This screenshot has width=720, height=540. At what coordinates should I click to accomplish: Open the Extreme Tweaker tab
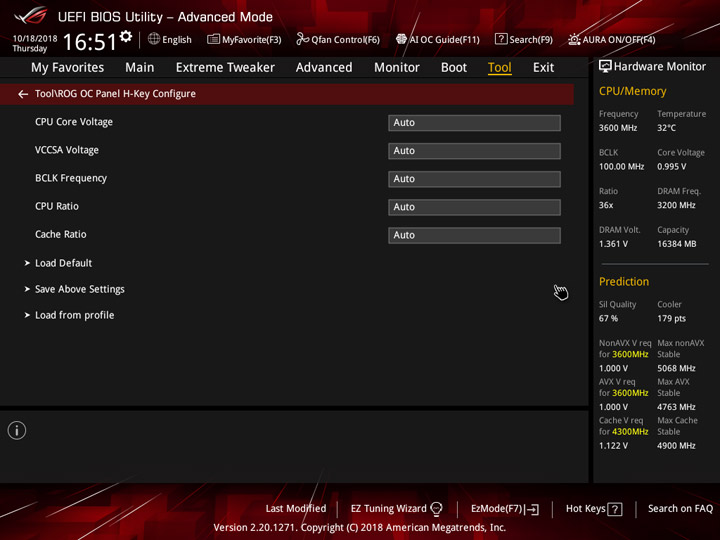tap(225, 68)
